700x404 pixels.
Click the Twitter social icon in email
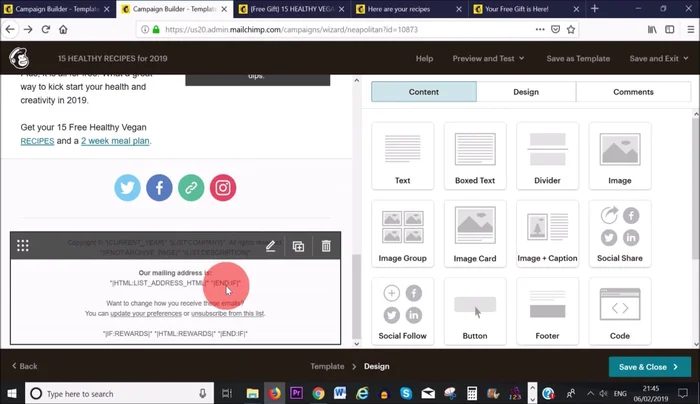tap(127, 187)
